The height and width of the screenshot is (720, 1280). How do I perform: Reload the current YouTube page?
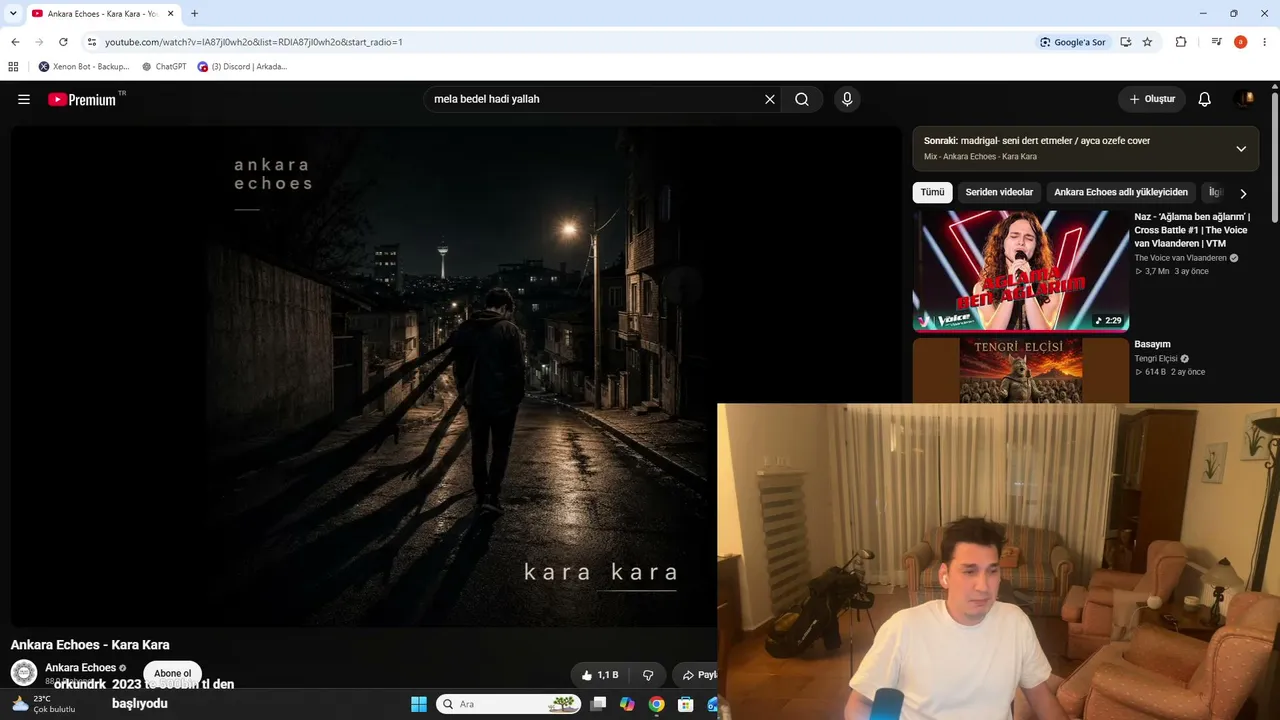click(63, 42)
